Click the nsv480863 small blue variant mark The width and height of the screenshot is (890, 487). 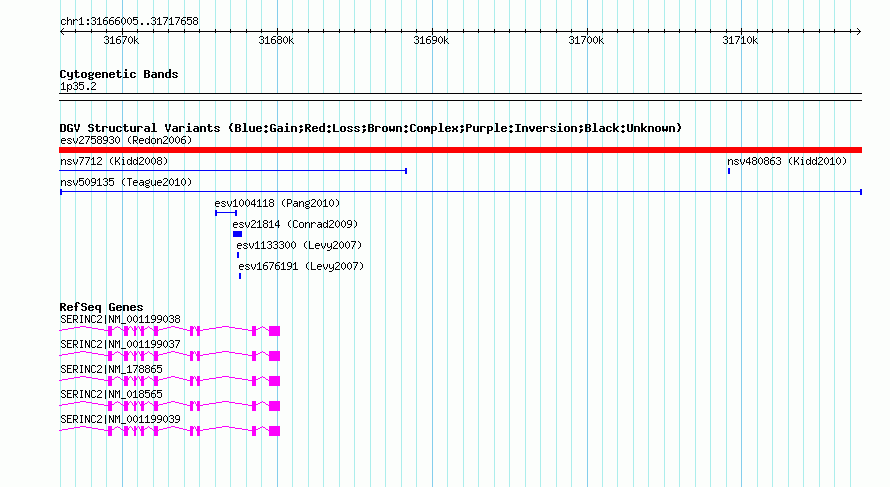(729, 171)
